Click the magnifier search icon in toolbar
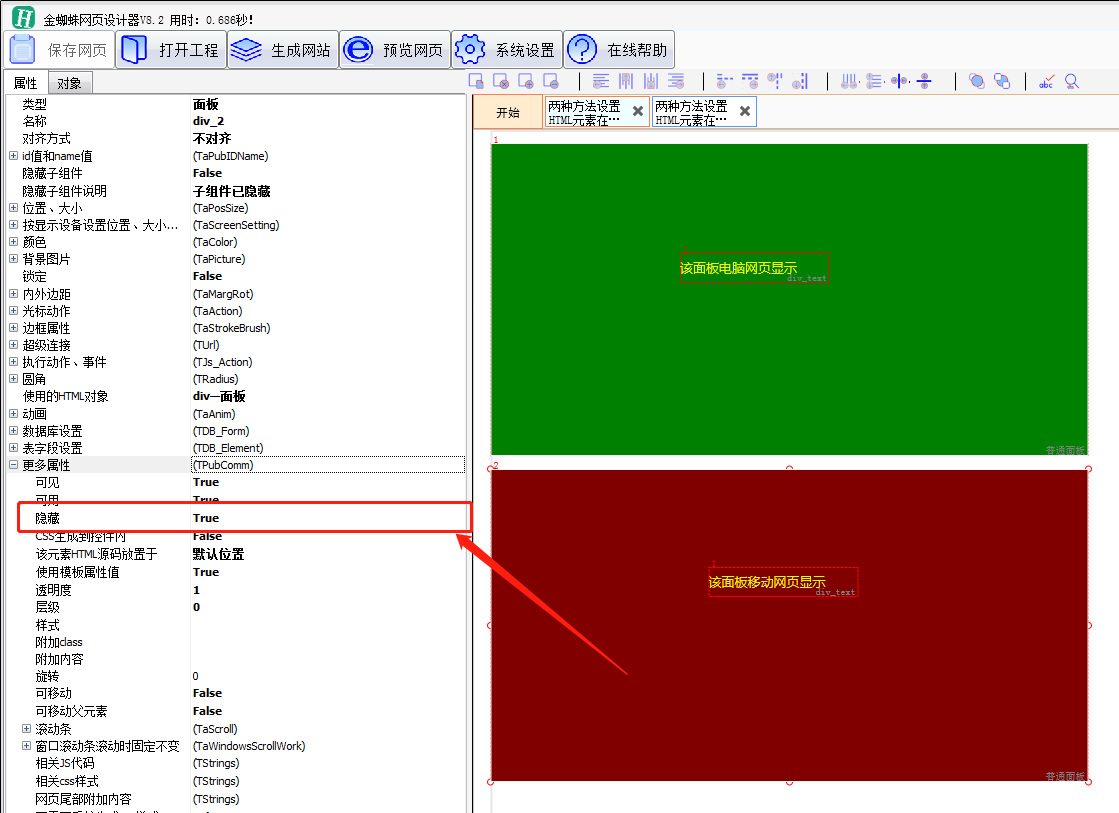 pyautogui.click(x=1072, y=81)
